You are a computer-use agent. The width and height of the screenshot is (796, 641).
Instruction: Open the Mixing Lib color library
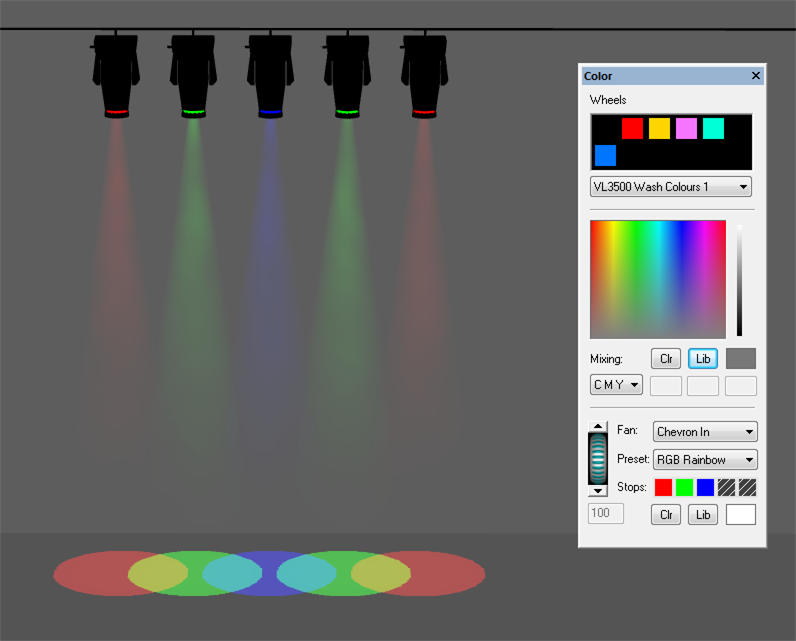point(703,359)
